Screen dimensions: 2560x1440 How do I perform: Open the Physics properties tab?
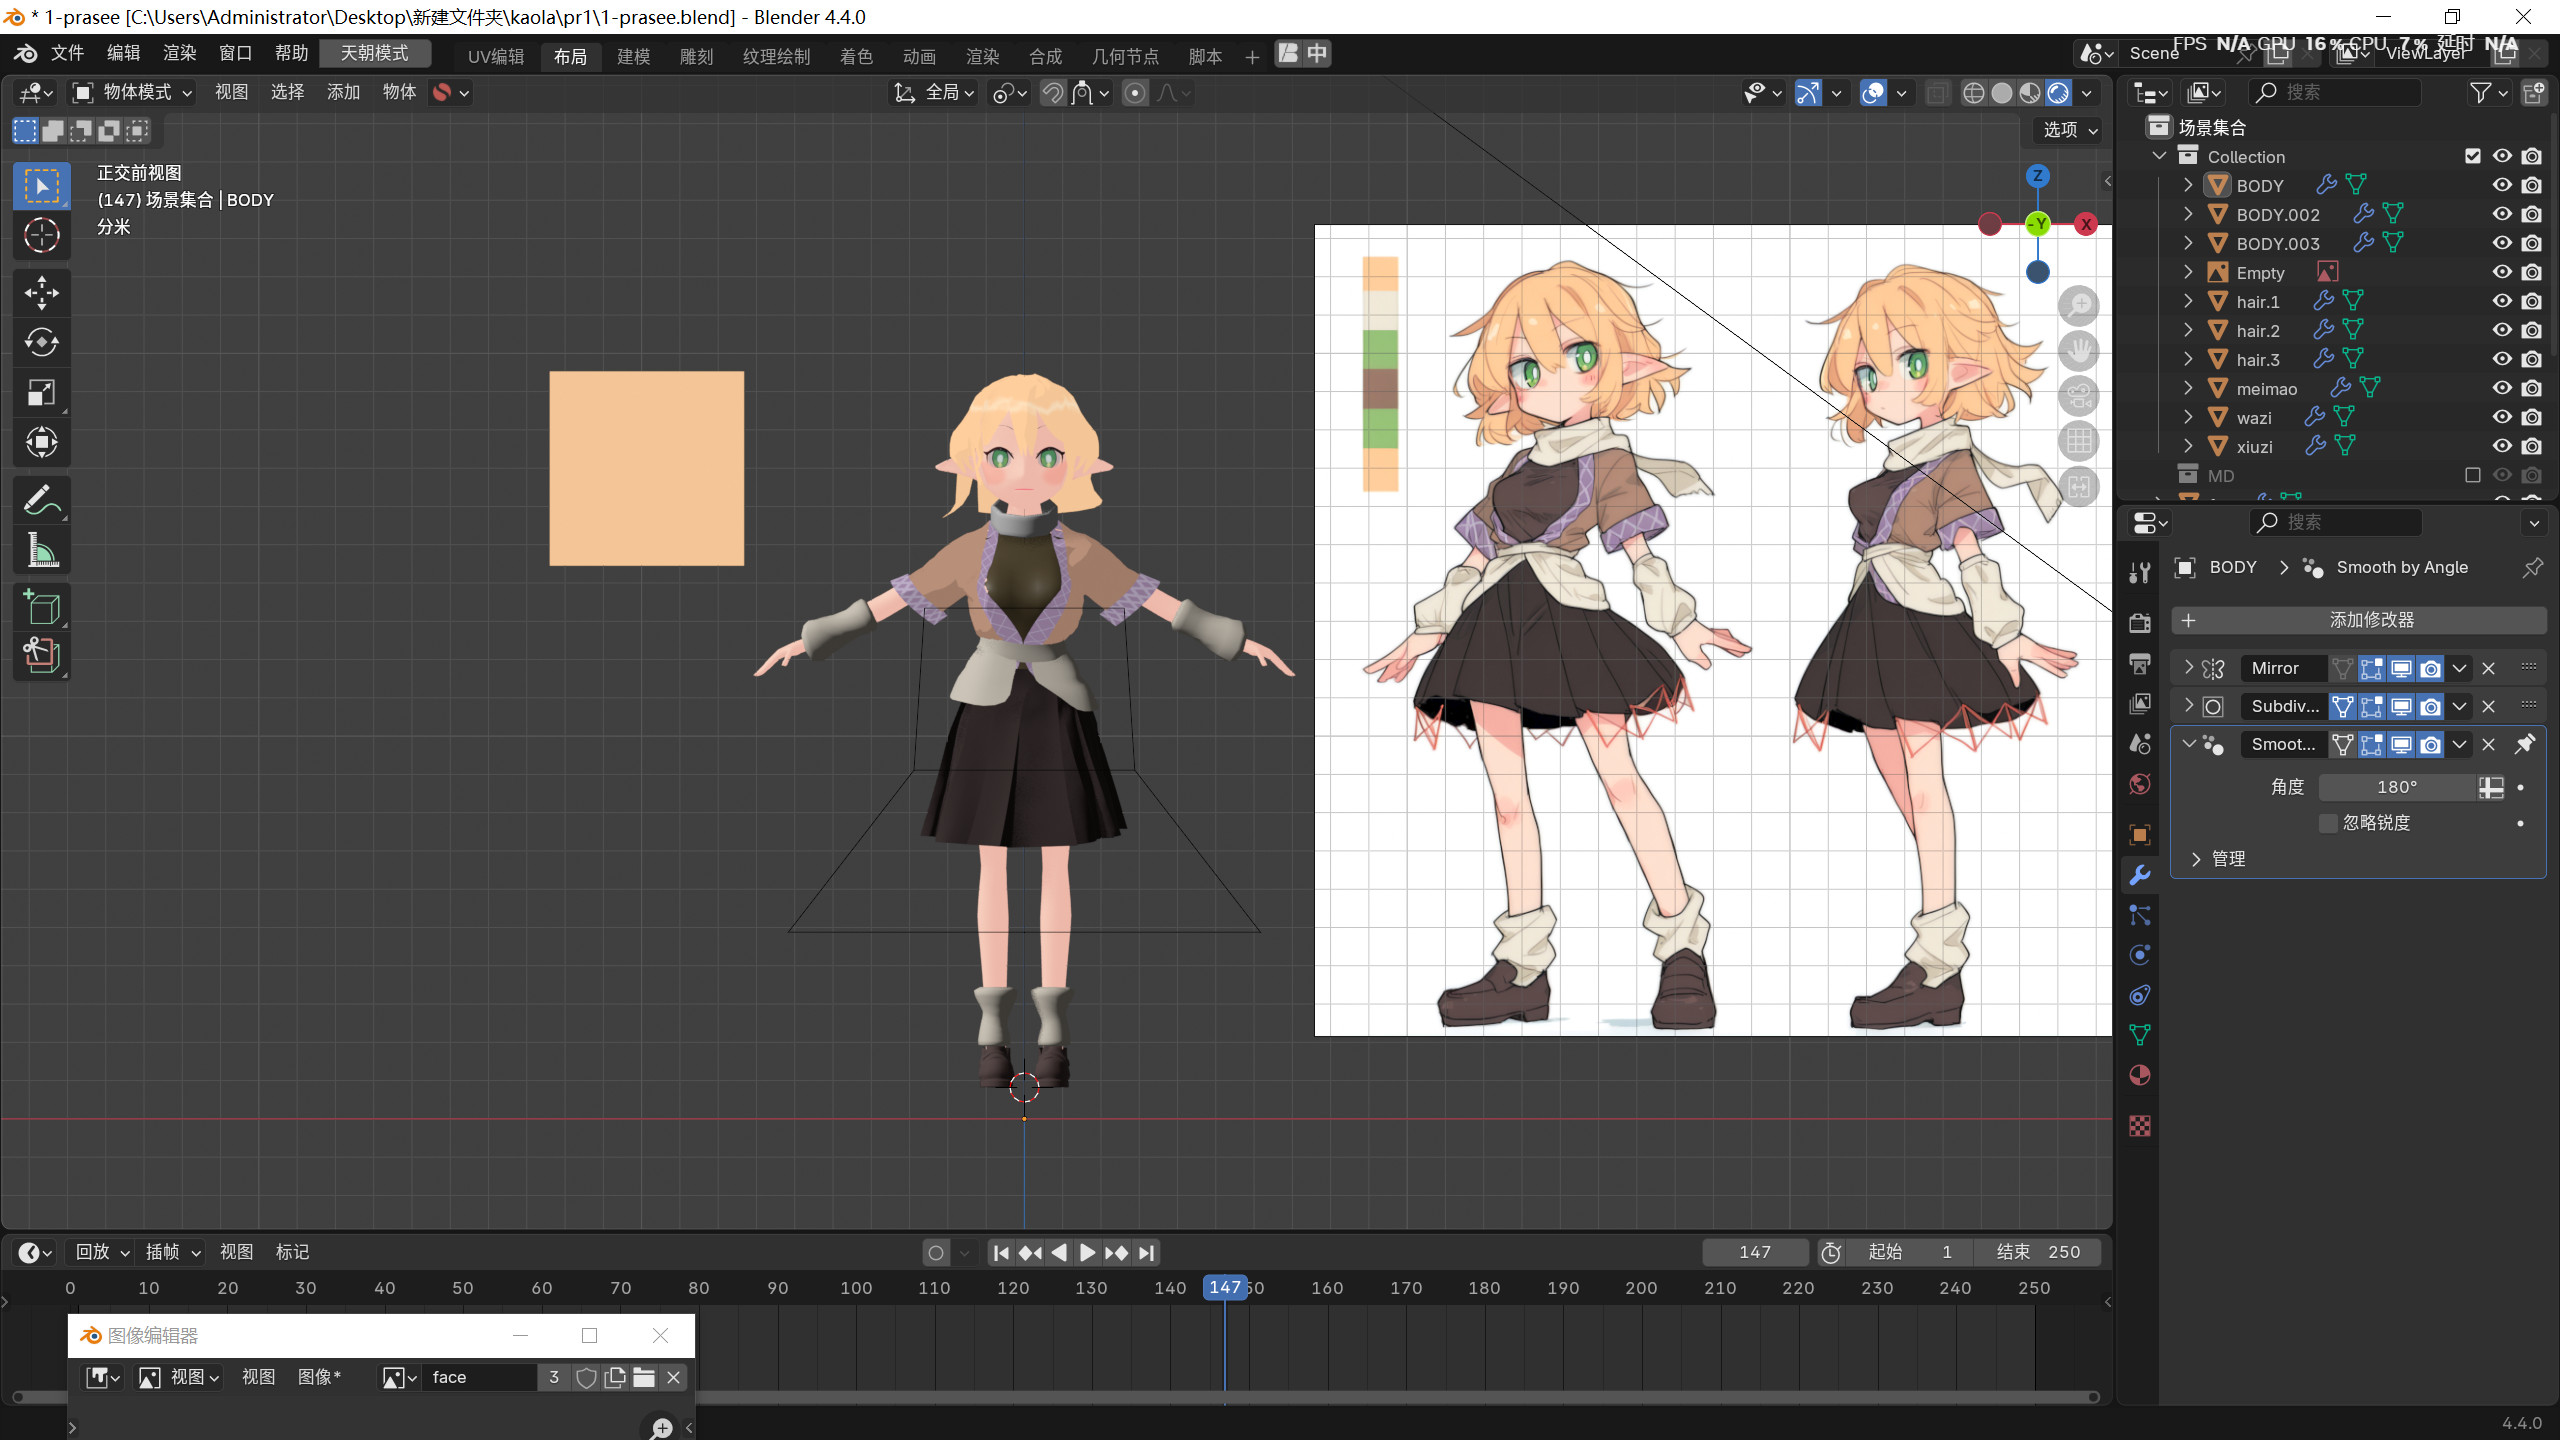[x=2139, y=955]
